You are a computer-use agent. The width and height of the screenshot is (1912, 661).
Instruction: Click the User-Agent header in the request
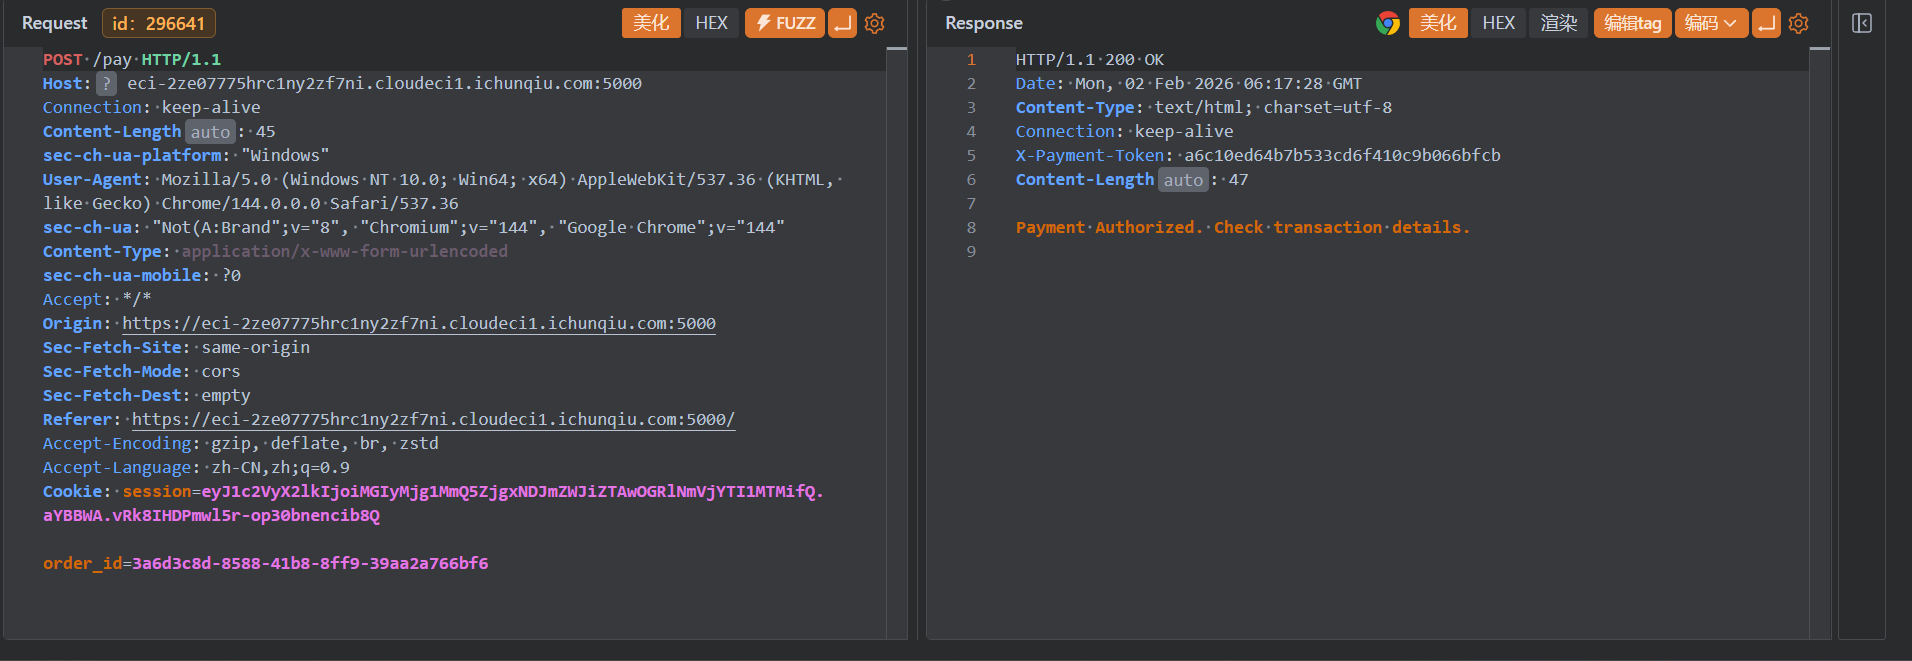click(443, 192)
